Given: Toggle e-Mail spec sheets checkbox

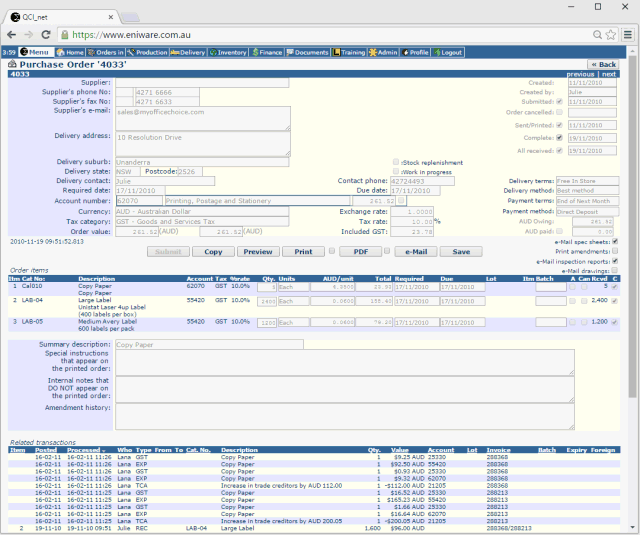Looking at the screenshot, I should pos(615,242).
